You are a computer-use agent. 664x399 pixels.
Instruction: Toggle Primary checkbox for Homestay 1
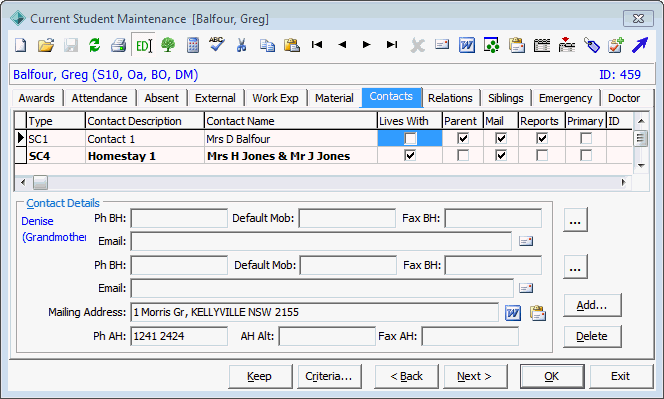[x=586, y=155]
